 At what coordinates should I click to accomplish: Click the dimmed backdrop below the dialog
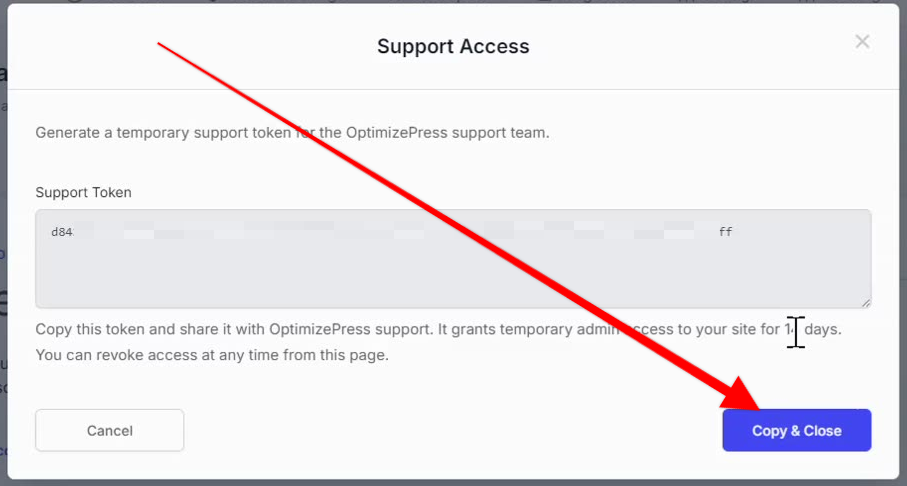coord(453,483)
